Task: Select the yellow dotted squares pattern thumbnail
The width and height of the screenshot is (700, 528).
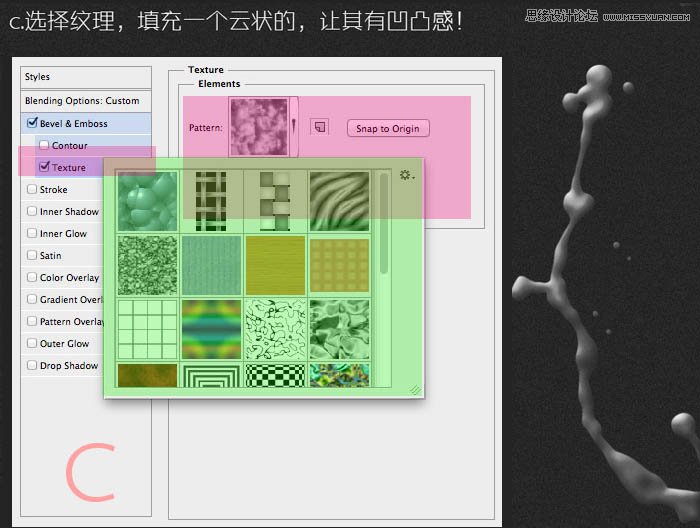Action: tap(339, 266)
